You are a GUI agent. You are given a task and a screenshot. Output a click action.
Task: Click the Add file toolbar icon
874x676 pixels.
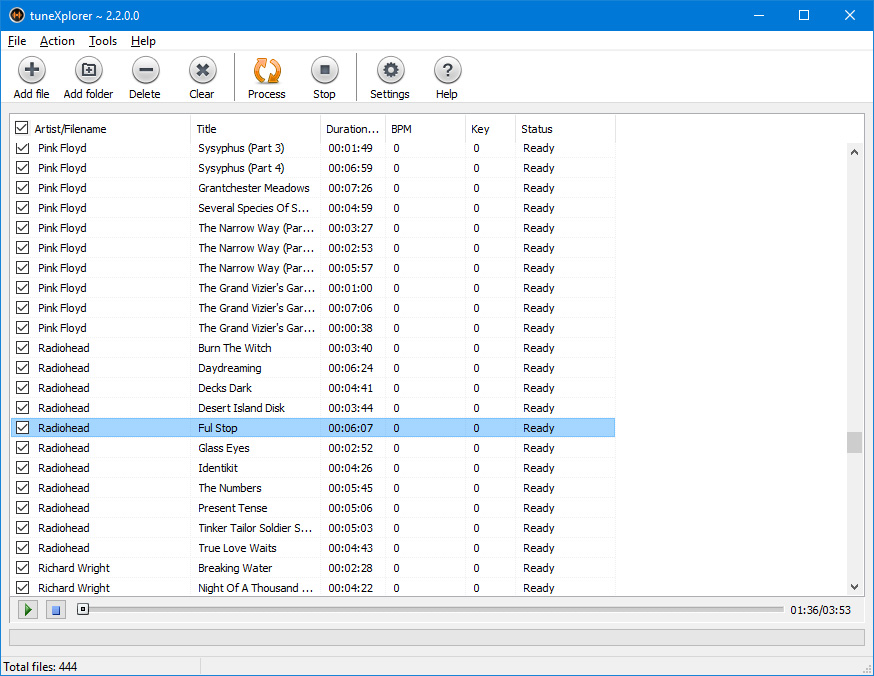point(31,71)
